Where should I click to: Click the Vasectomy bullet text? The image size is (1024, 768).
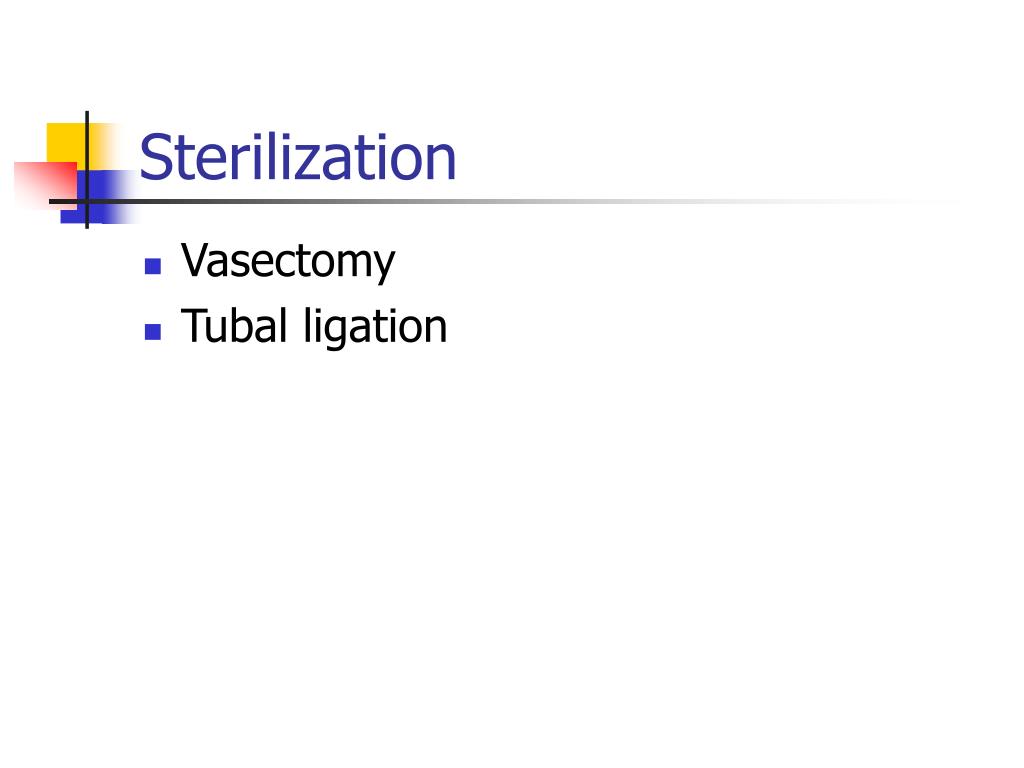288,261
